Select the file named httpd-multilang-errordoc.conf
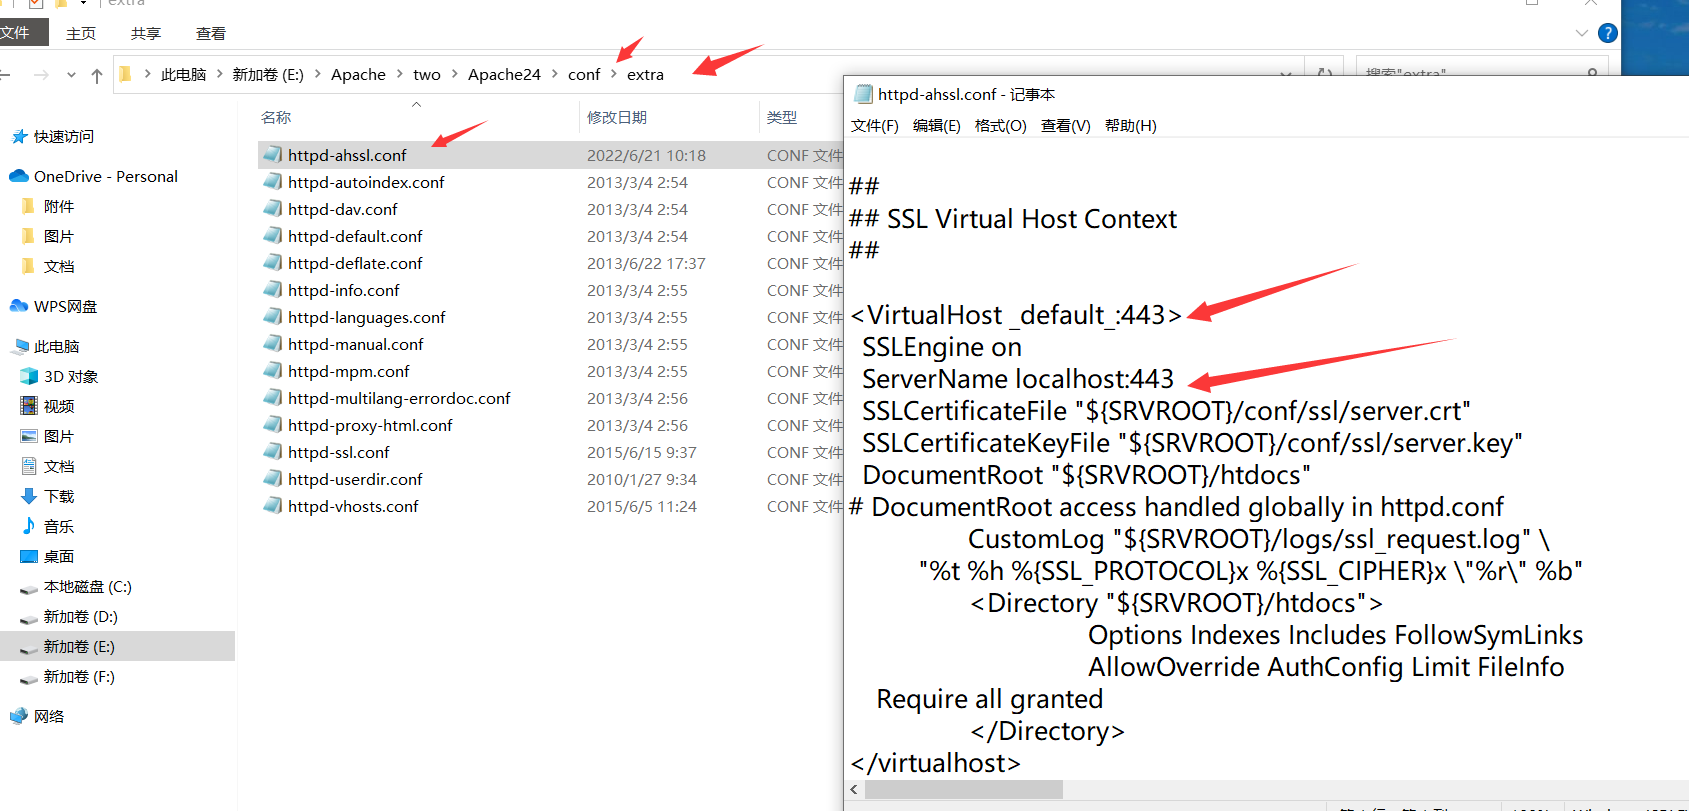This screenshot has height=811, width=1689. (399, 398)
